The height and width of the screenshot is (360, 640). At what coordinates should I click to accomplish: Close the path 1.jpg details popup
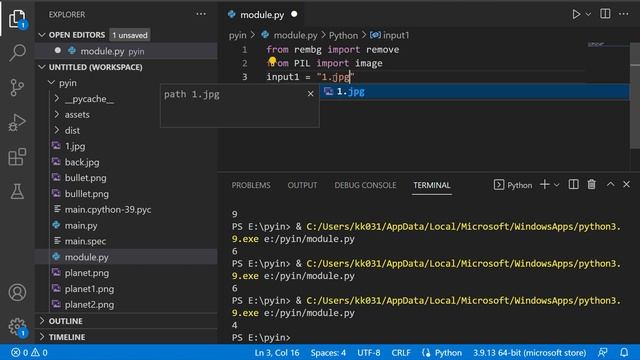(311, 94)
